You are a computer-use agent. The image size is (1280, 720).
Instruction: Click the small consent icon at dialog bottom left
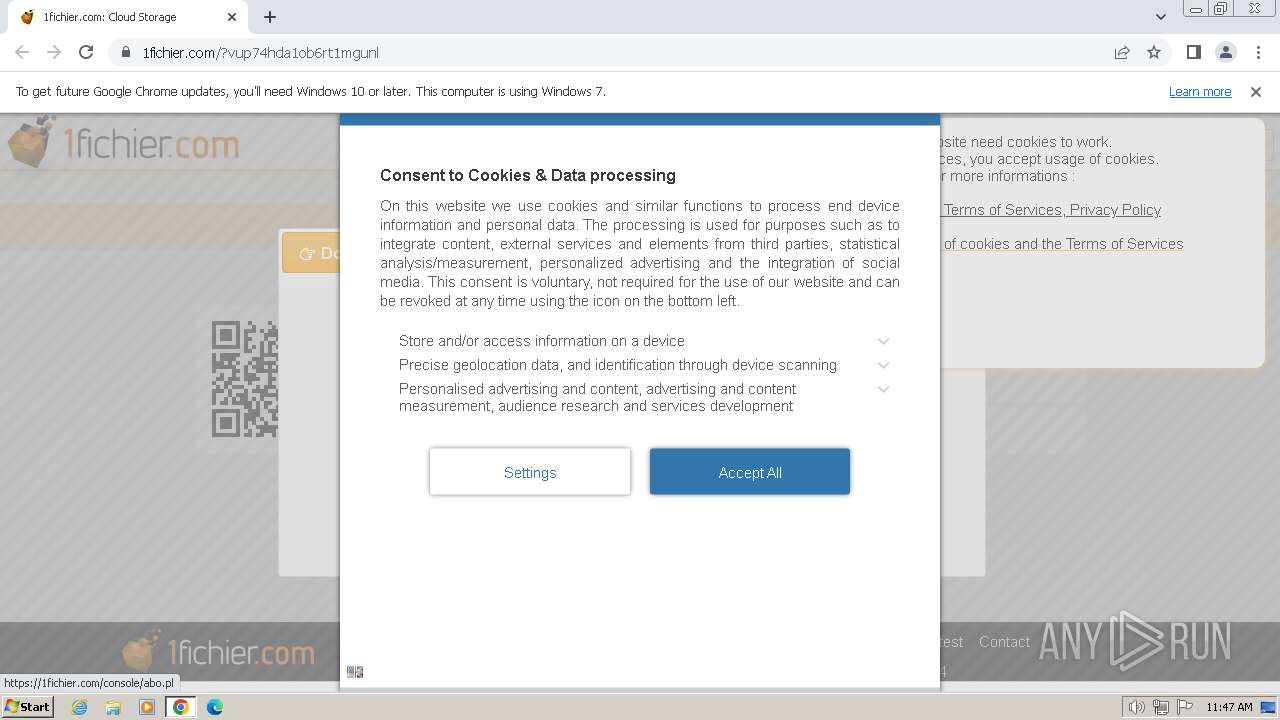click(x=355, y=672)
